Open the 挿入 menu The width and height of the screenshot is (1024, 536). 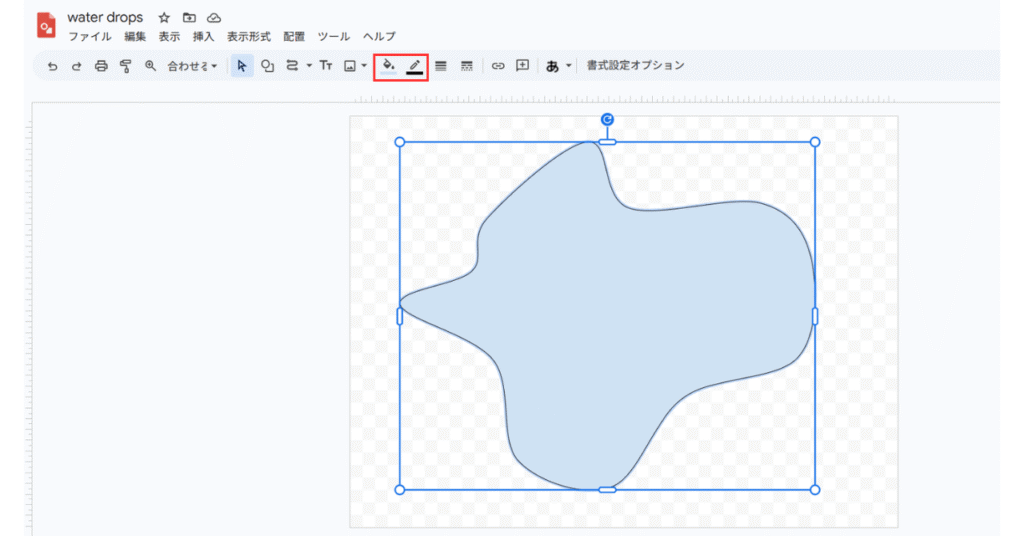[203, 37]
